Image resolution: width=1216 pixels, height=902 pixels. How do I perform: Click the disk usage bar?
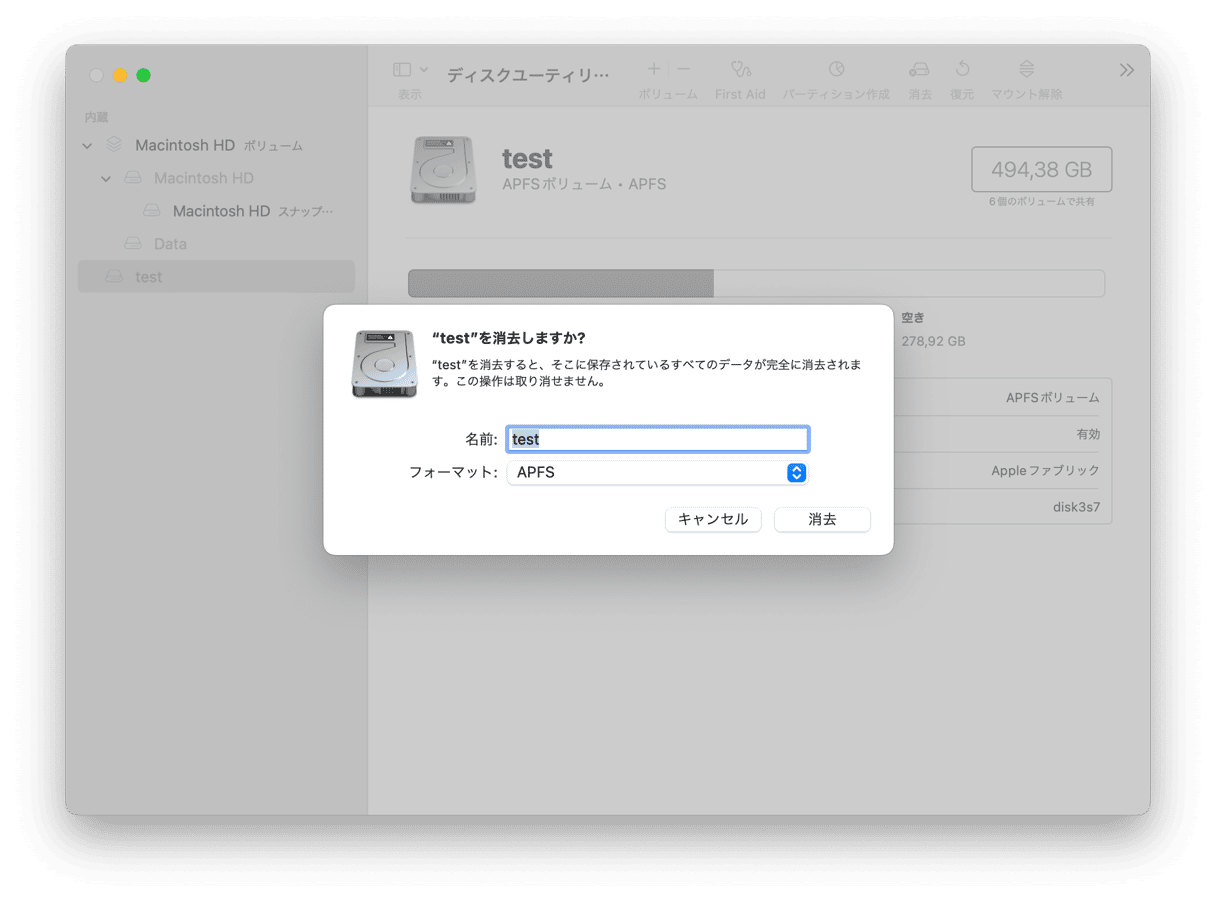[755, 283]
